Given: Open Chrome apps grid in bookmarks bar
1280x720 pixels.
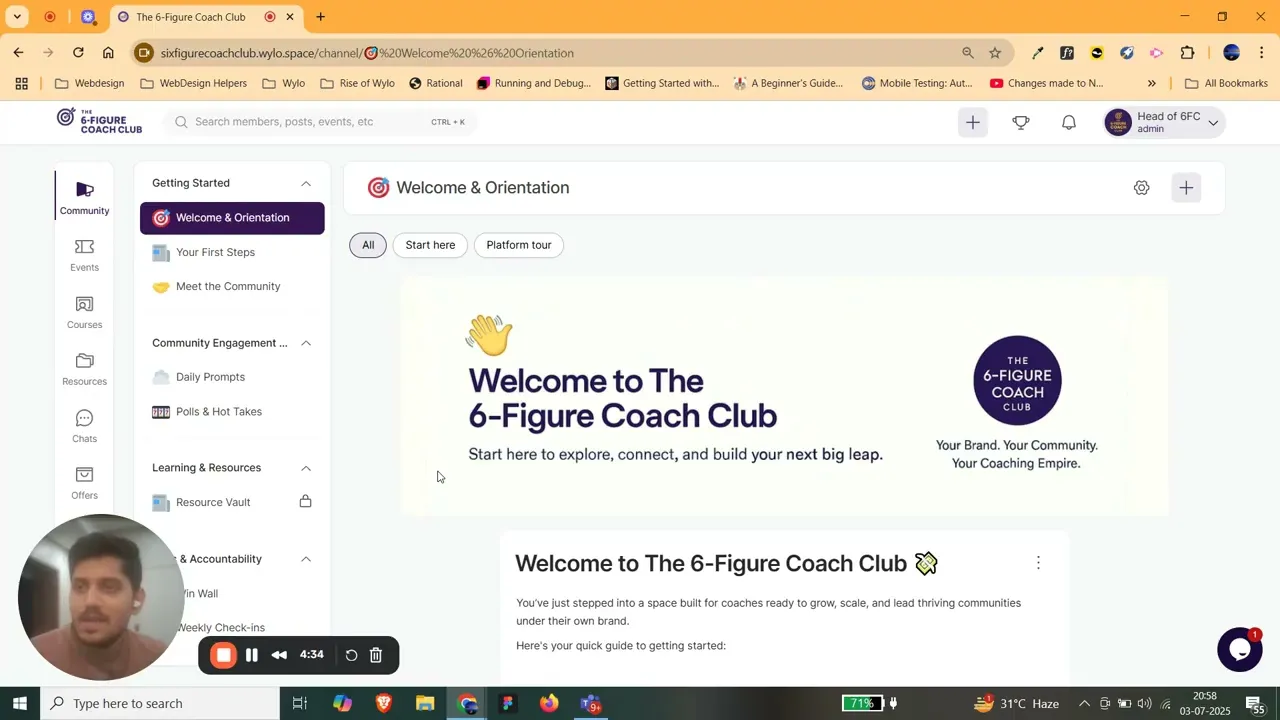Looking at the screenshot, I should point(21,83).
